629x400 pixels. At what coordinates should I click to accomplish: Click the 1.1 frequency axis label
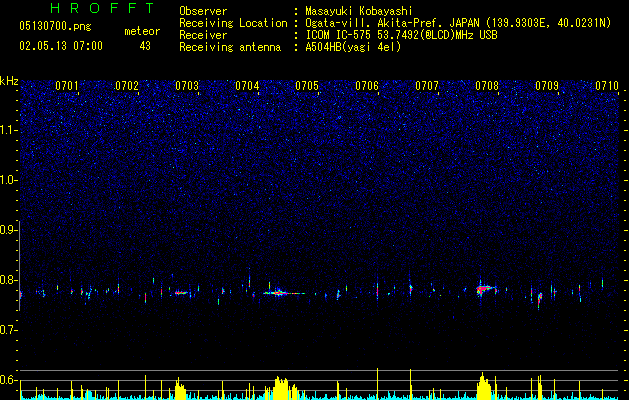coord(8,130)
